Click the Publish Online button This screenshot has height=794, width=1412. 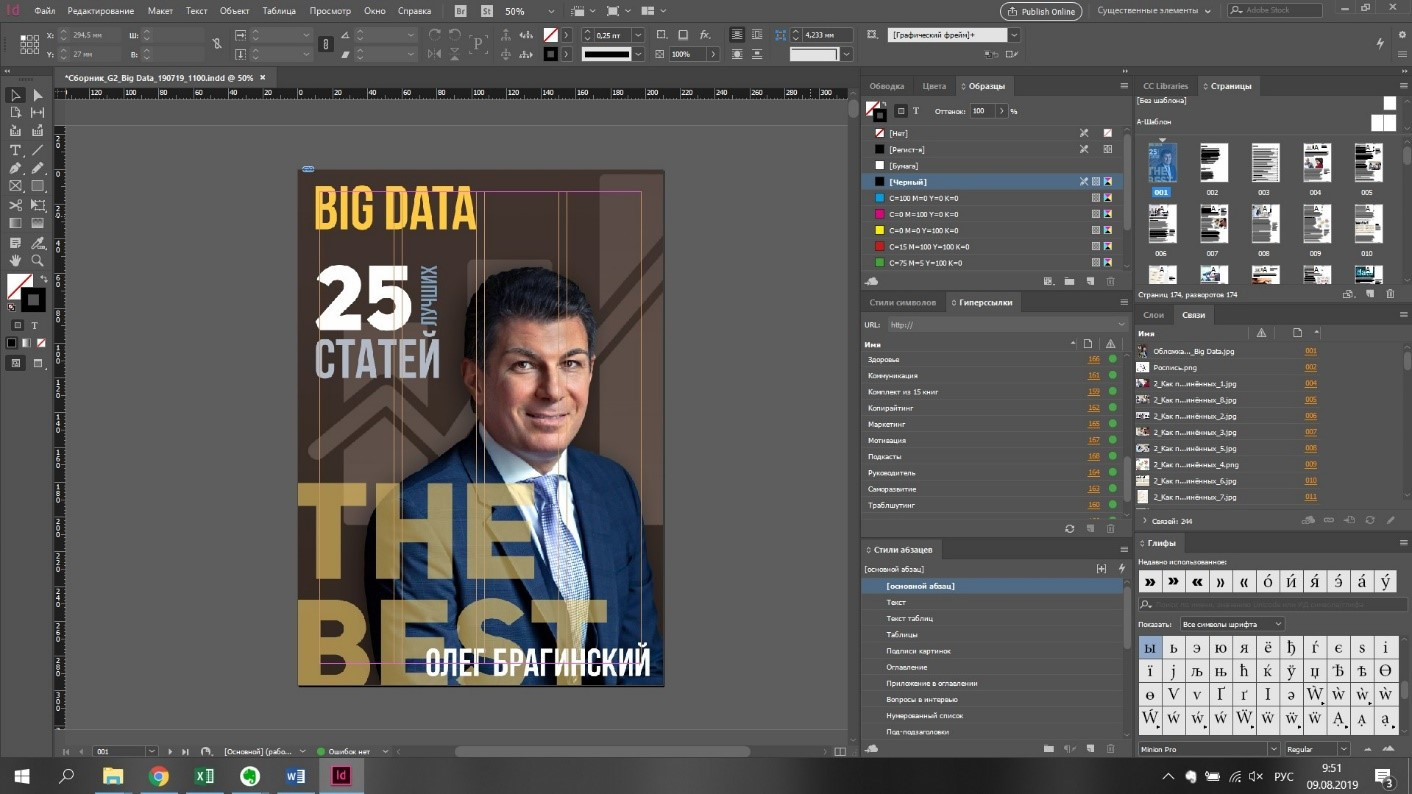pyautogui.click(x=1040, y=11)
